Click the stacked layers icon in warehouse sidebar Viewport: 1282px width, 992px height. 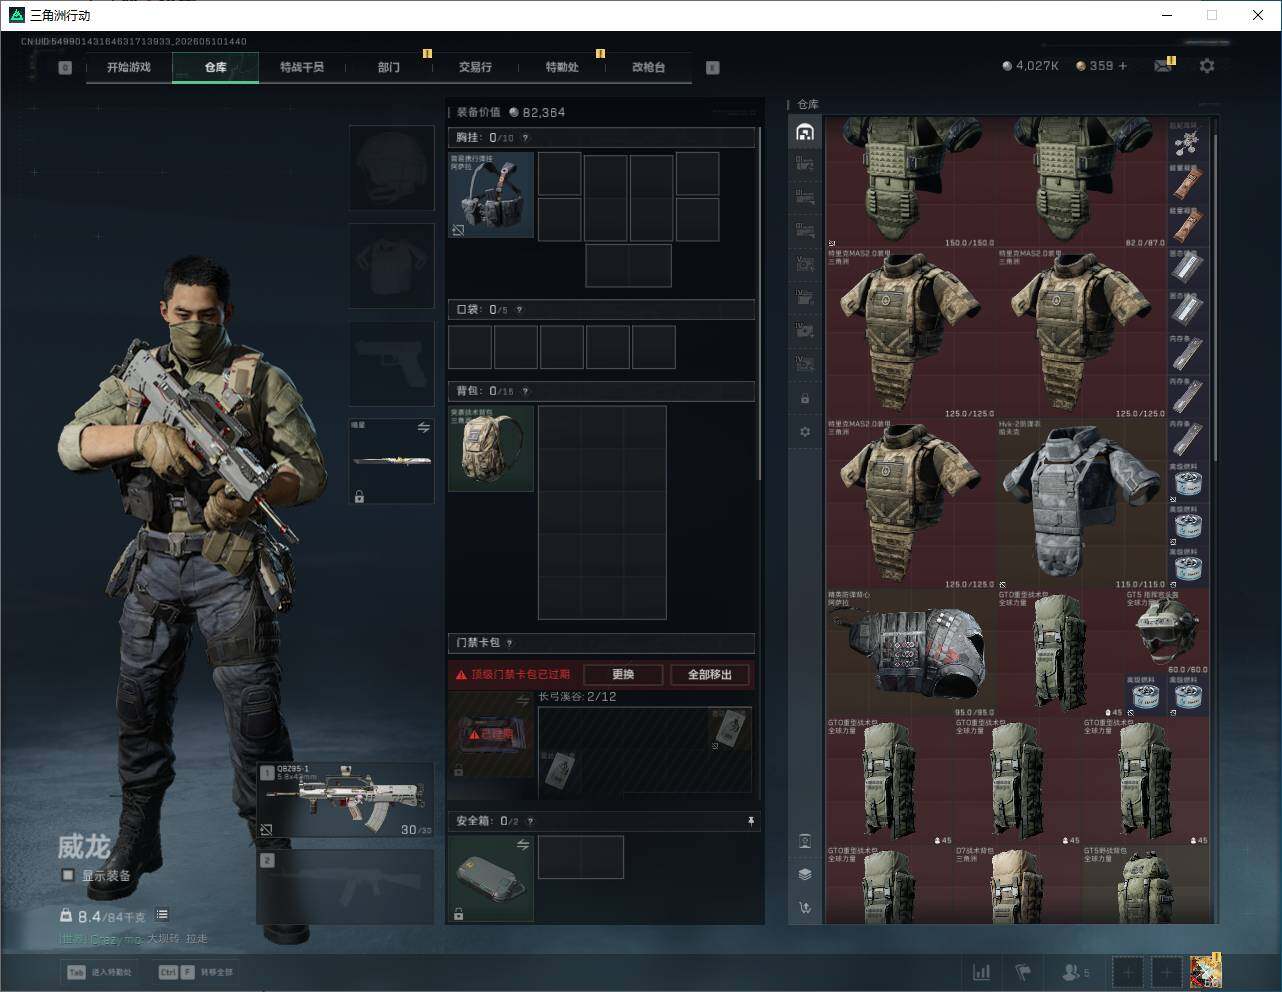click(805, 874)
